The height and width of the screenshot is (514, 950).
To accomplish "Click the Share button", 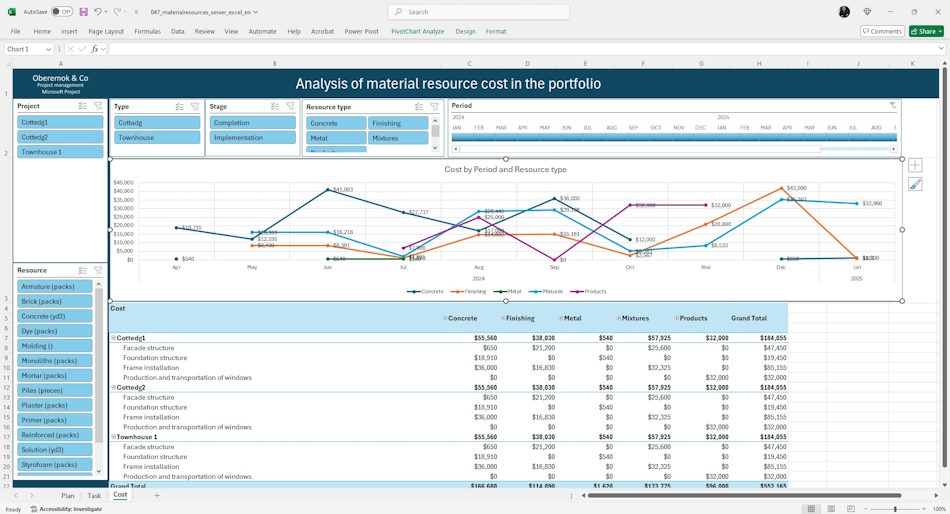I will coord(926,31).
